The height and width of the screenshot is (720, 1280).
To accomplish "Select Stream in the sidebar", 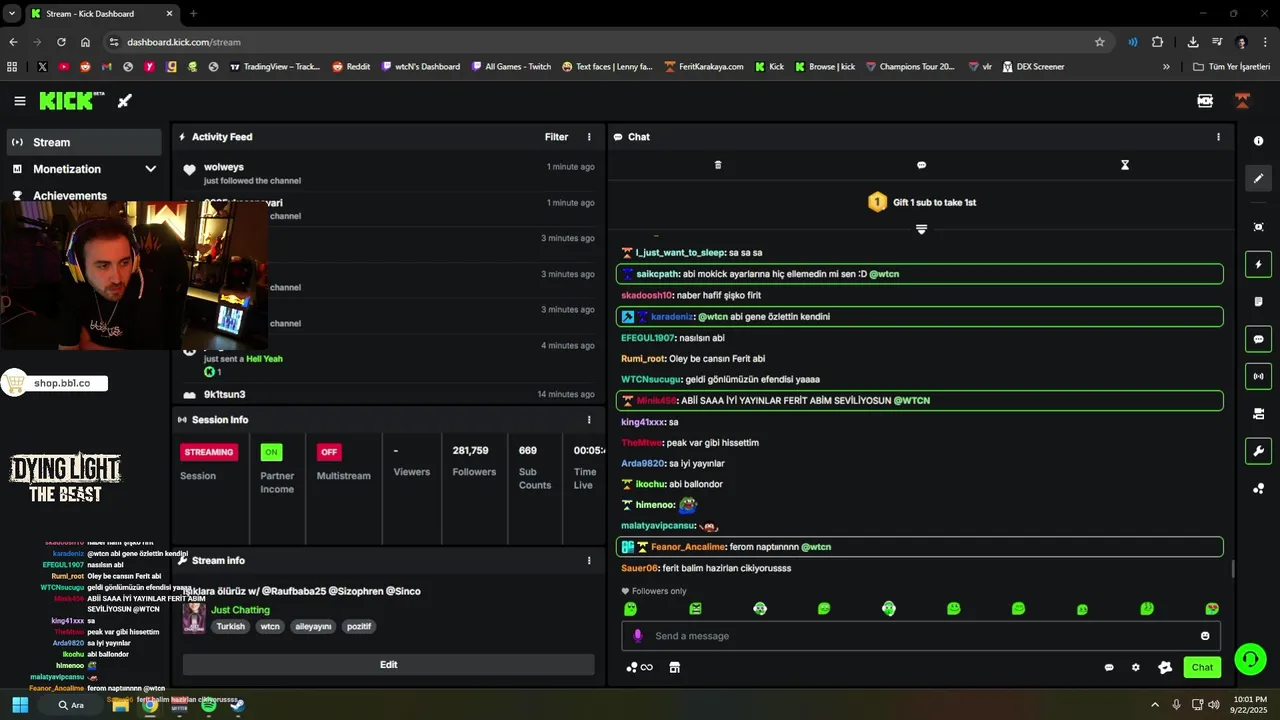I will 84,142.
